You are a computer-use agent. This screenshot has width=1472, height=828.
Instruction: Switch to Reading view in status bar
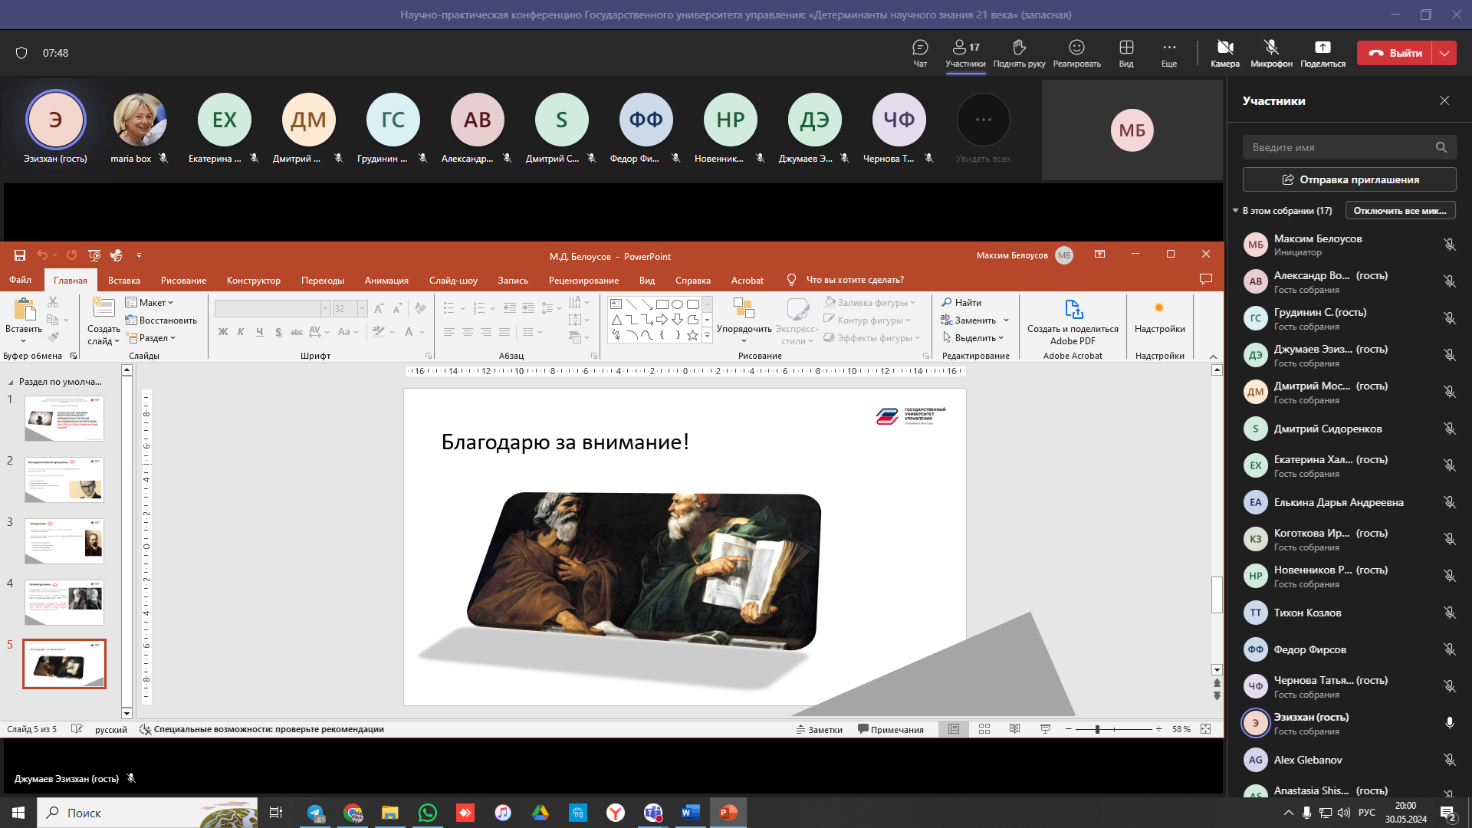pyautogui.click(x=1015, y=729)
